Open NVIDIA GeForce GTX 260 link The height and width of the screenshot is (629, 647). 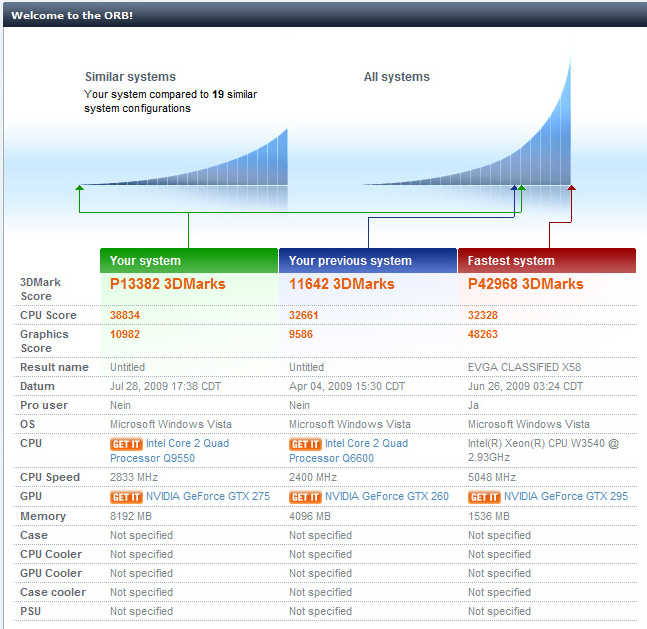coord(387,496)
